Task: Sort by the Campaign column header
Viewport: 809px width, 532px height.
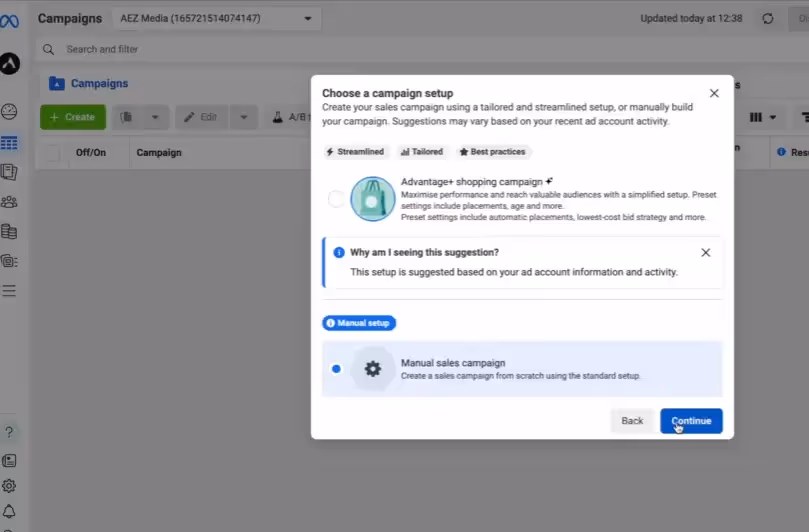Action: click(159, 153)
